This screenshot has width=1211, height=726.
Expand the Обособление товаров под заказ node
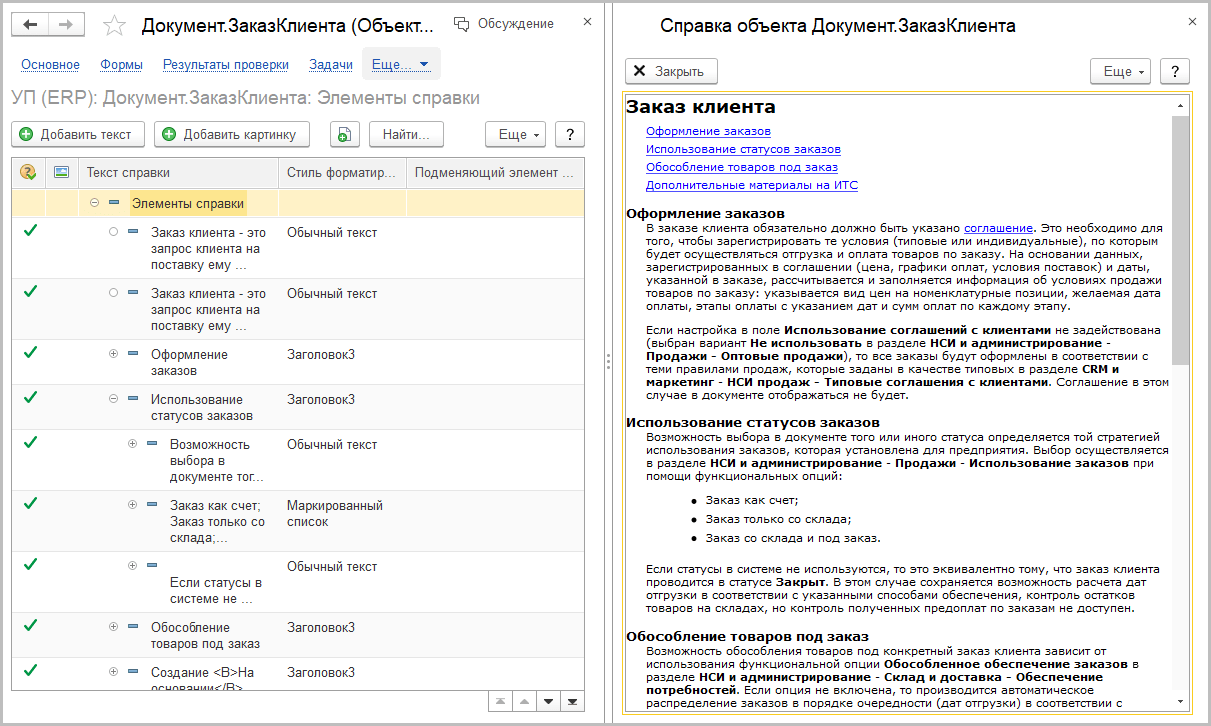point(113,627)
